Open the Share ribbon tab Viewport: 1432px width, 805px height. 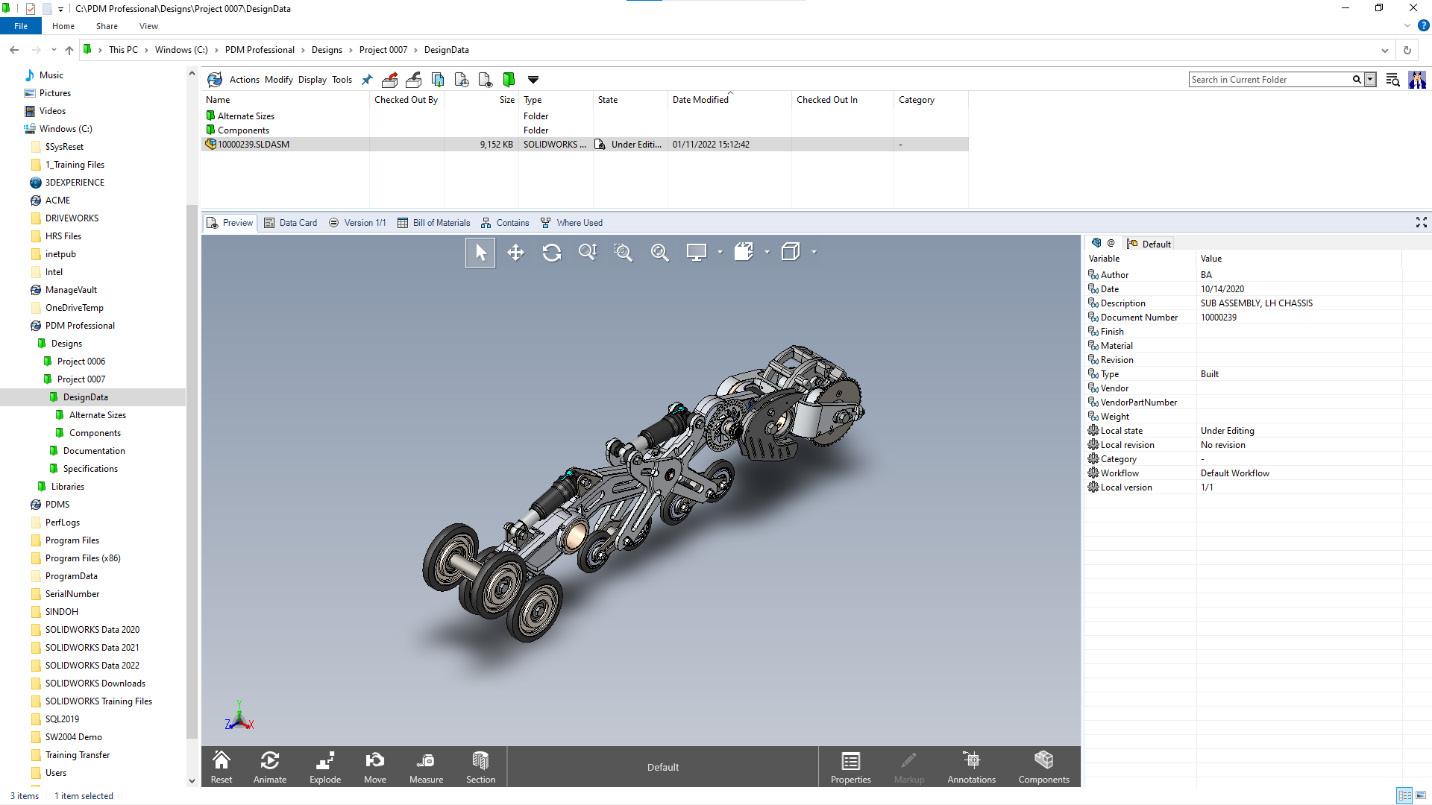(x=106, y=26)
